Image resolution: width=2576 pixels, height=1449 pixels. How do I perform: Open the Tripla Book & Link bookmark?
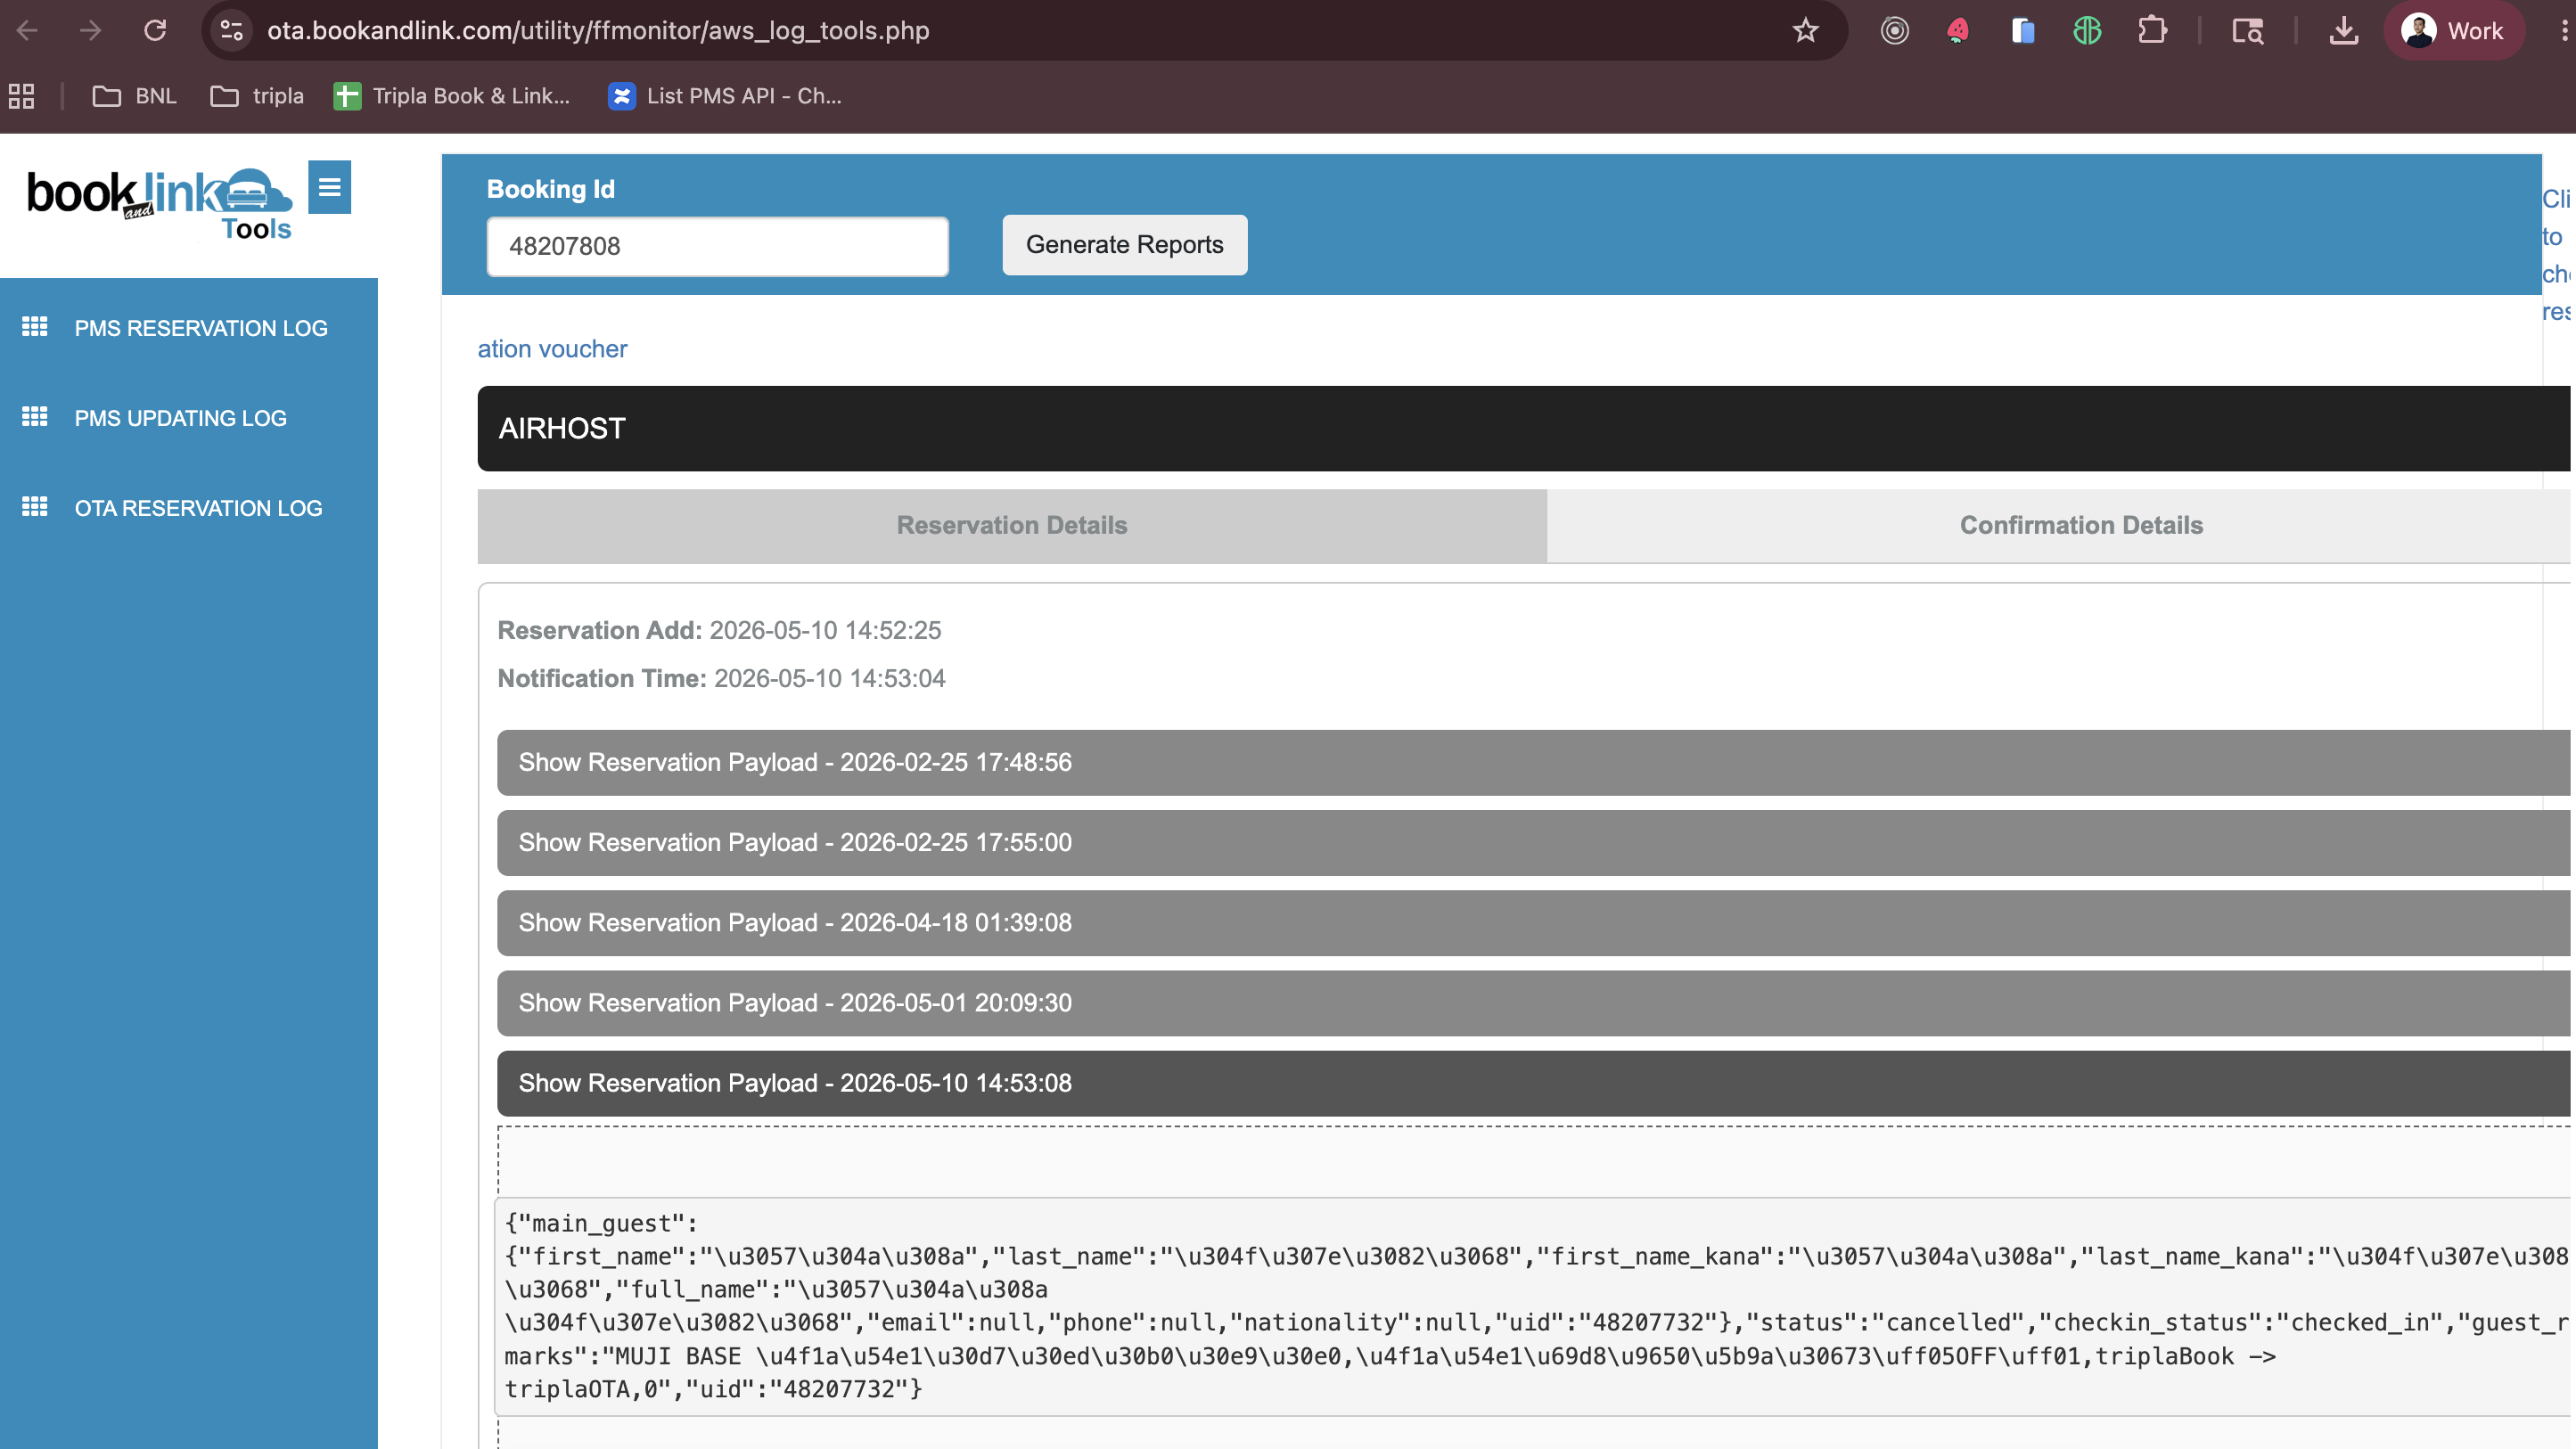[452, 96]
